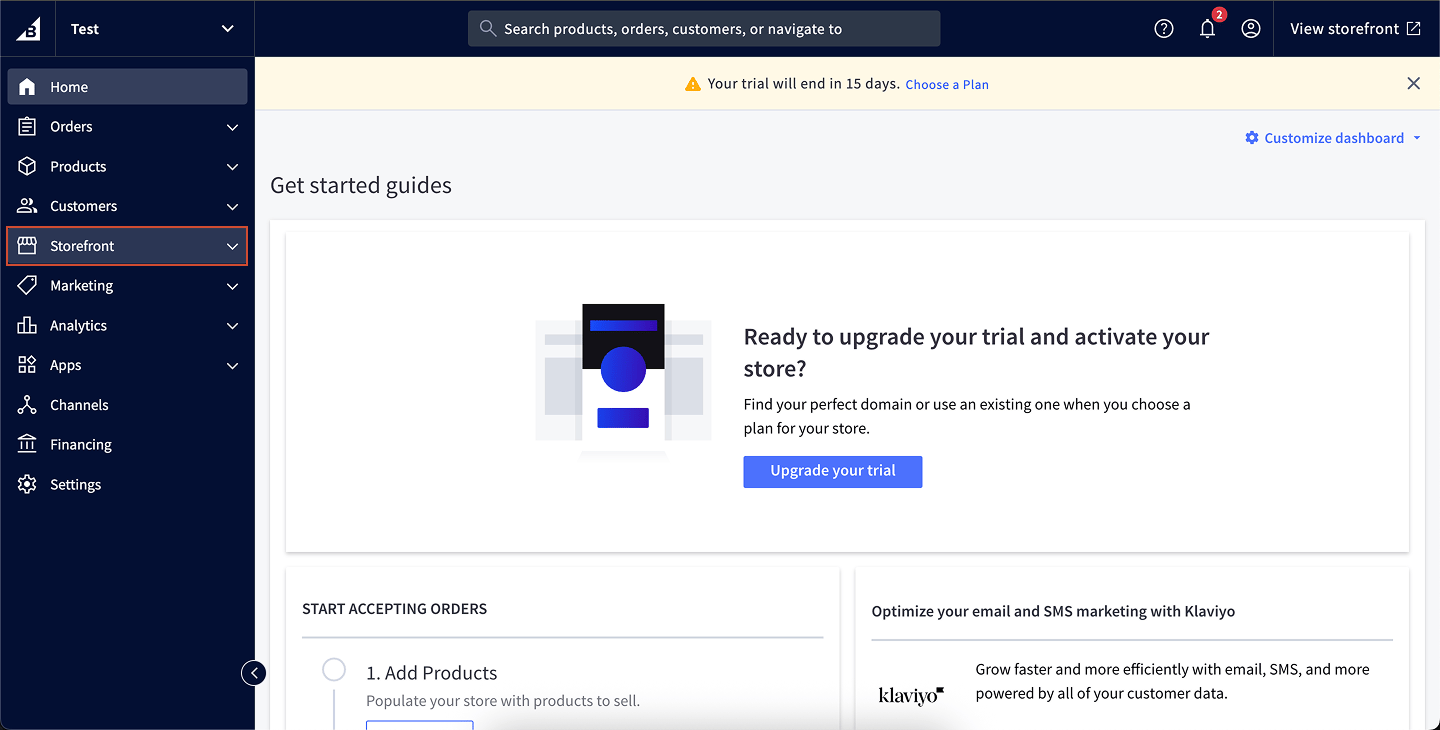Click the Customize dashboard gear icon
This screenshot has height=730, width=1440.
(x=1252, y=138)
